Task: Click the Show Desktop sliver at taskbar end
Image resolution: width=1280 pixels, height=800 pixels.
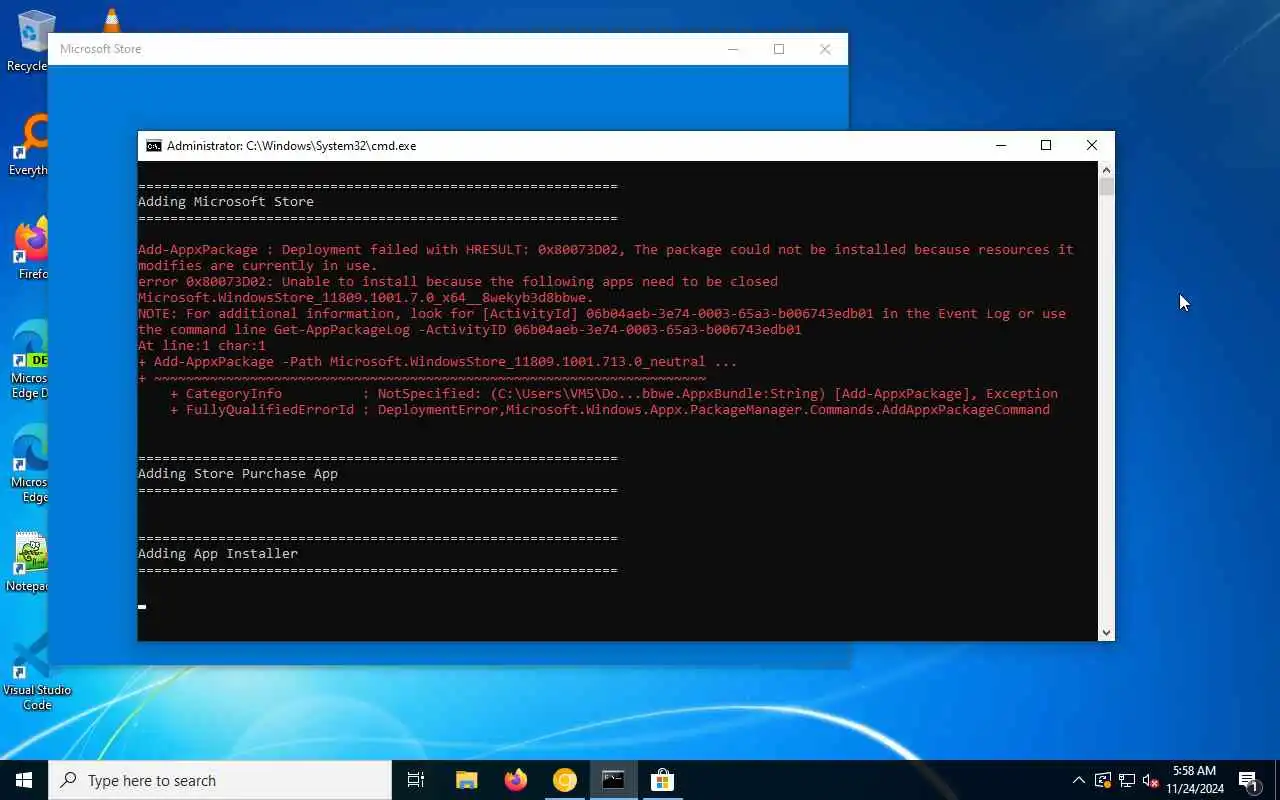Action: coord(1277,780)
